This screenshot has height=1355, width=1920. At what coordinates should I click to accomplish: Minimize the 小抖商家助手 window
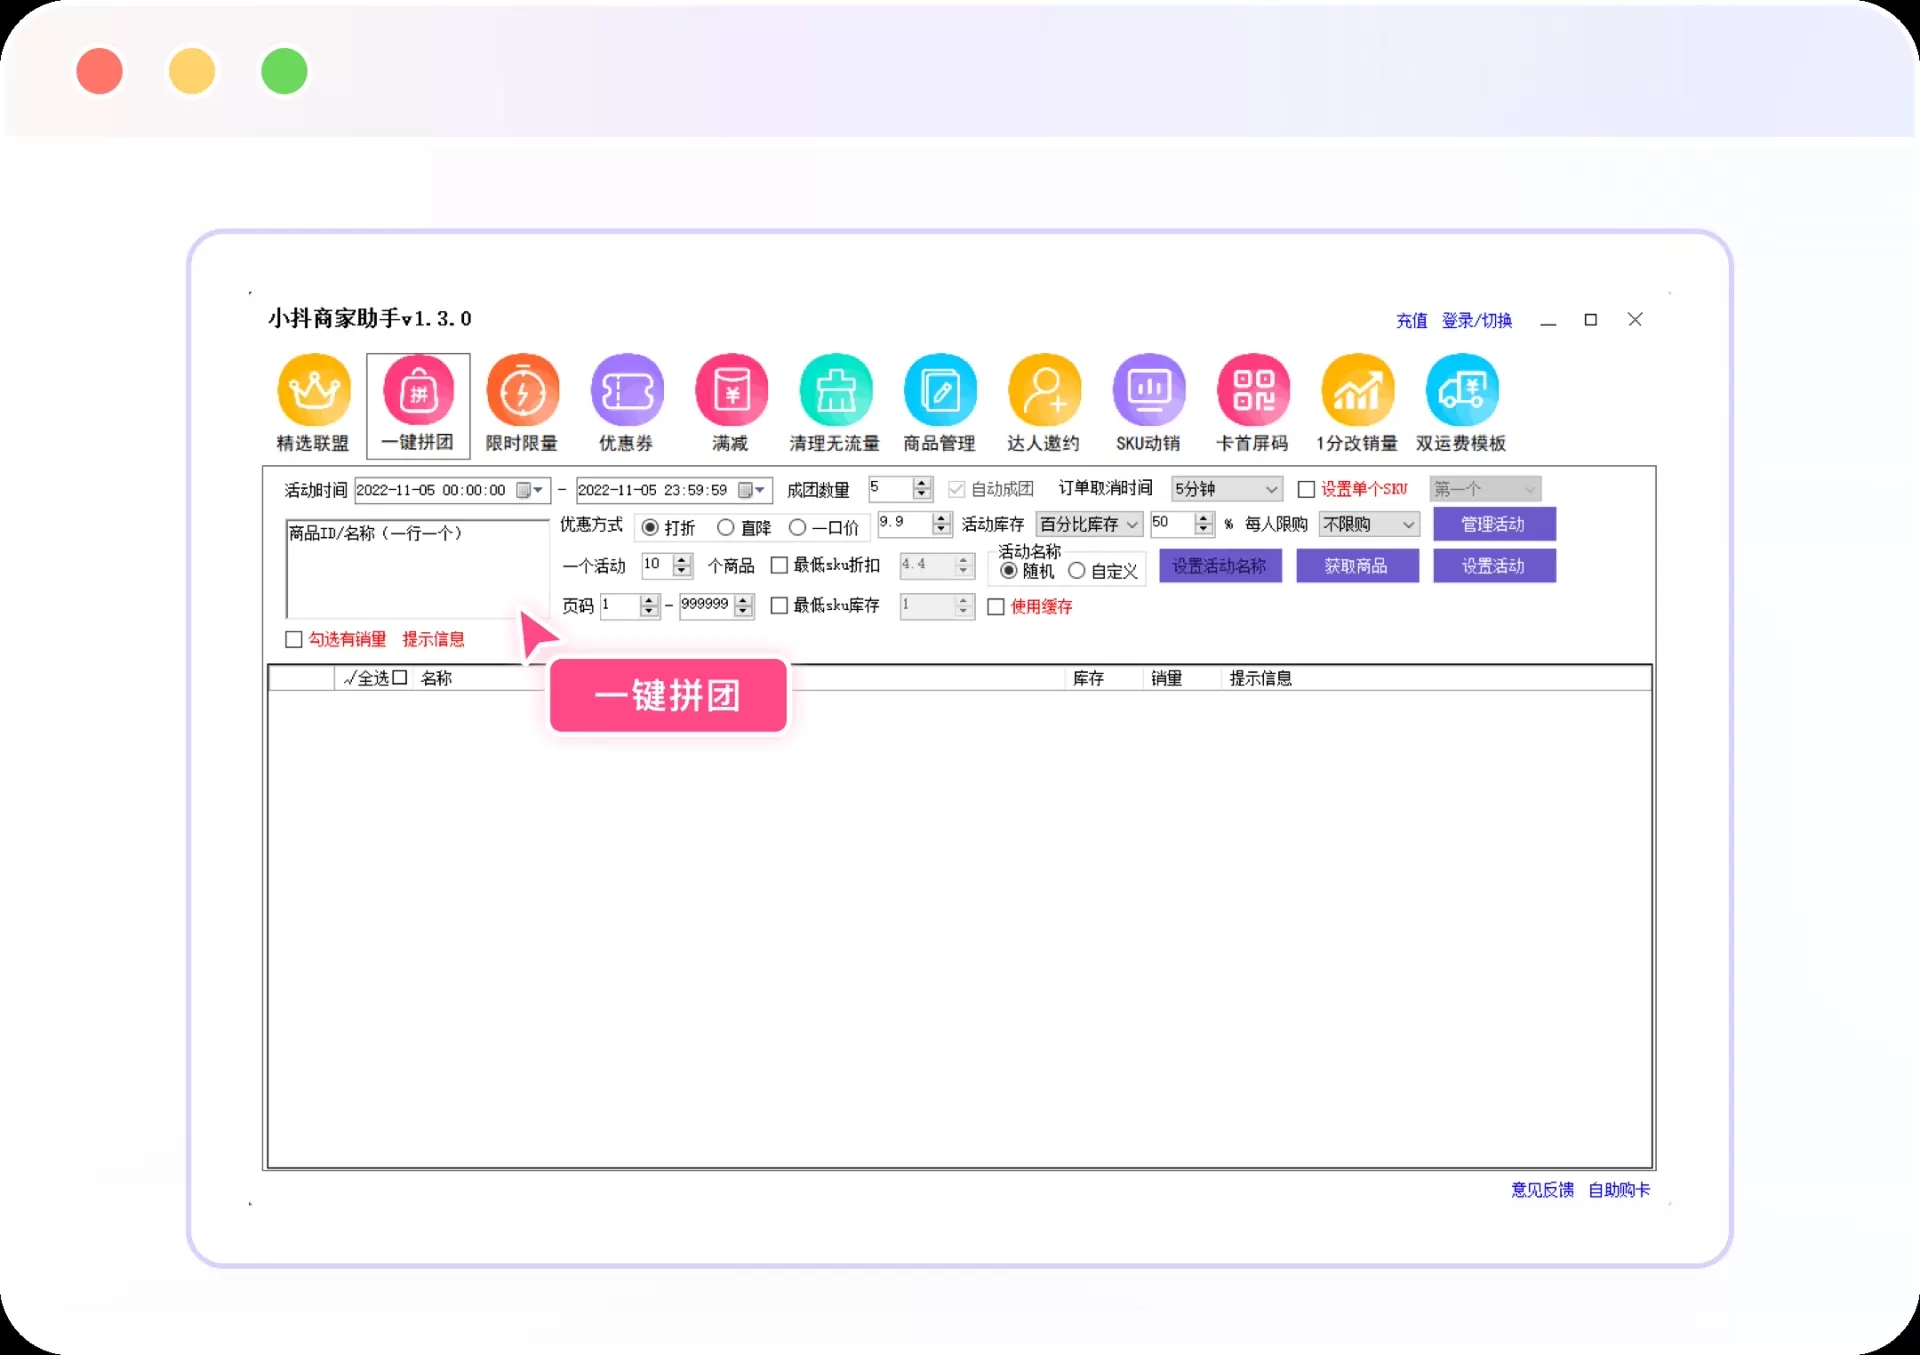[x=1548, y=321]
